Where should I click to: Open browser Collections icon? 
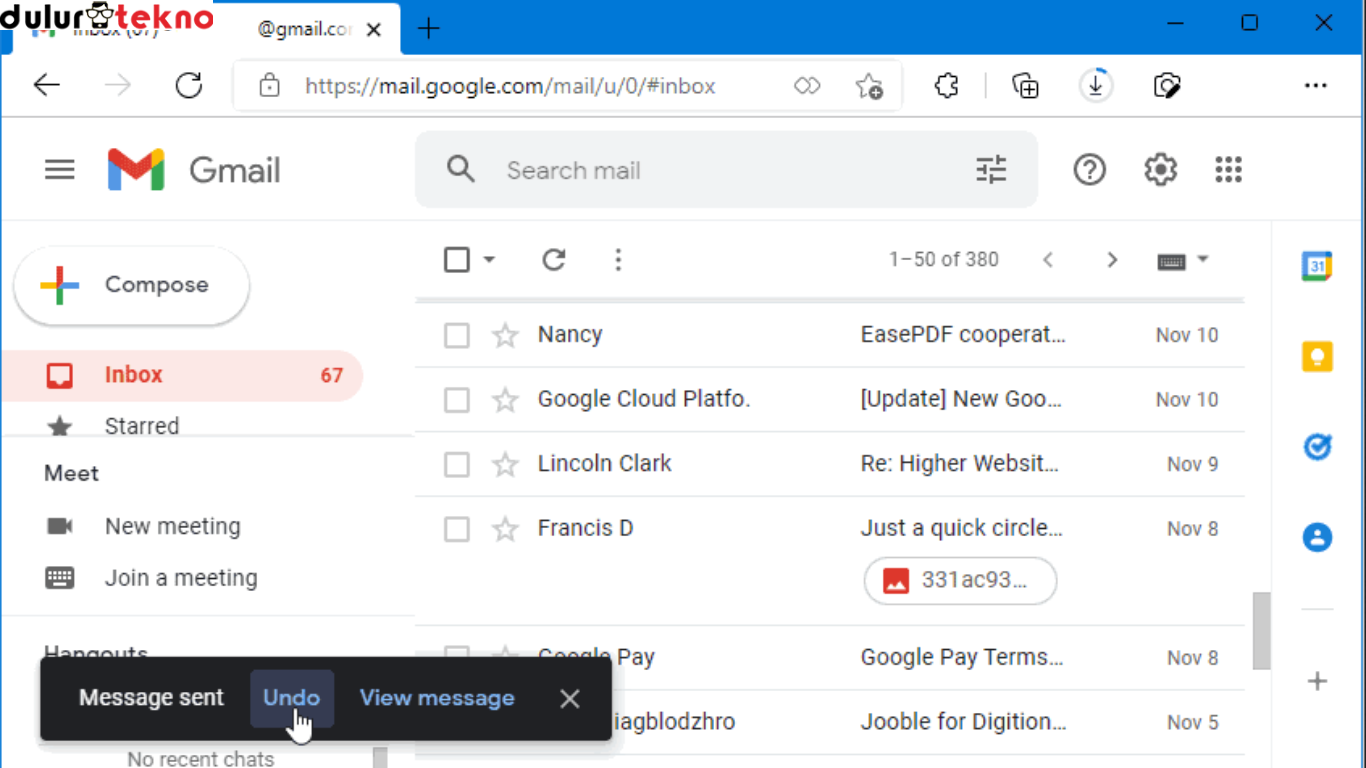(1025, 86)
